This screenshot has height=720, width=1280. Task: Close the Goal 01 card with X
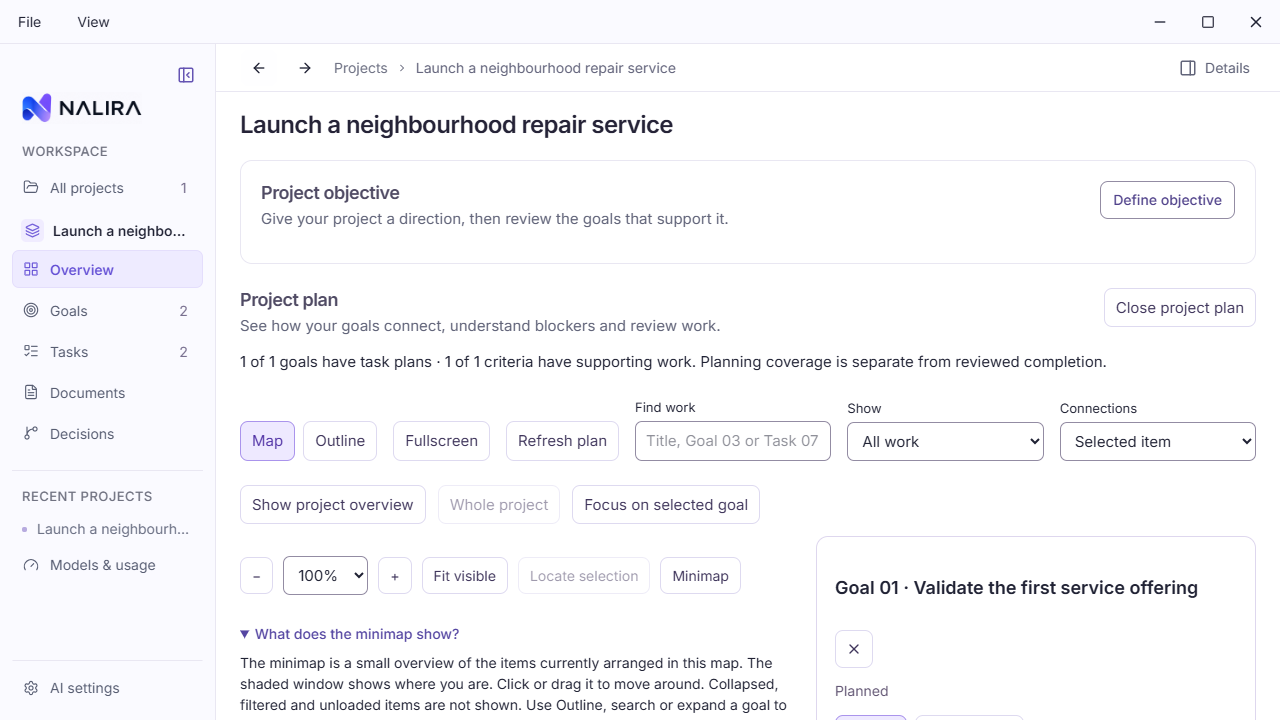tap(854, 649)
